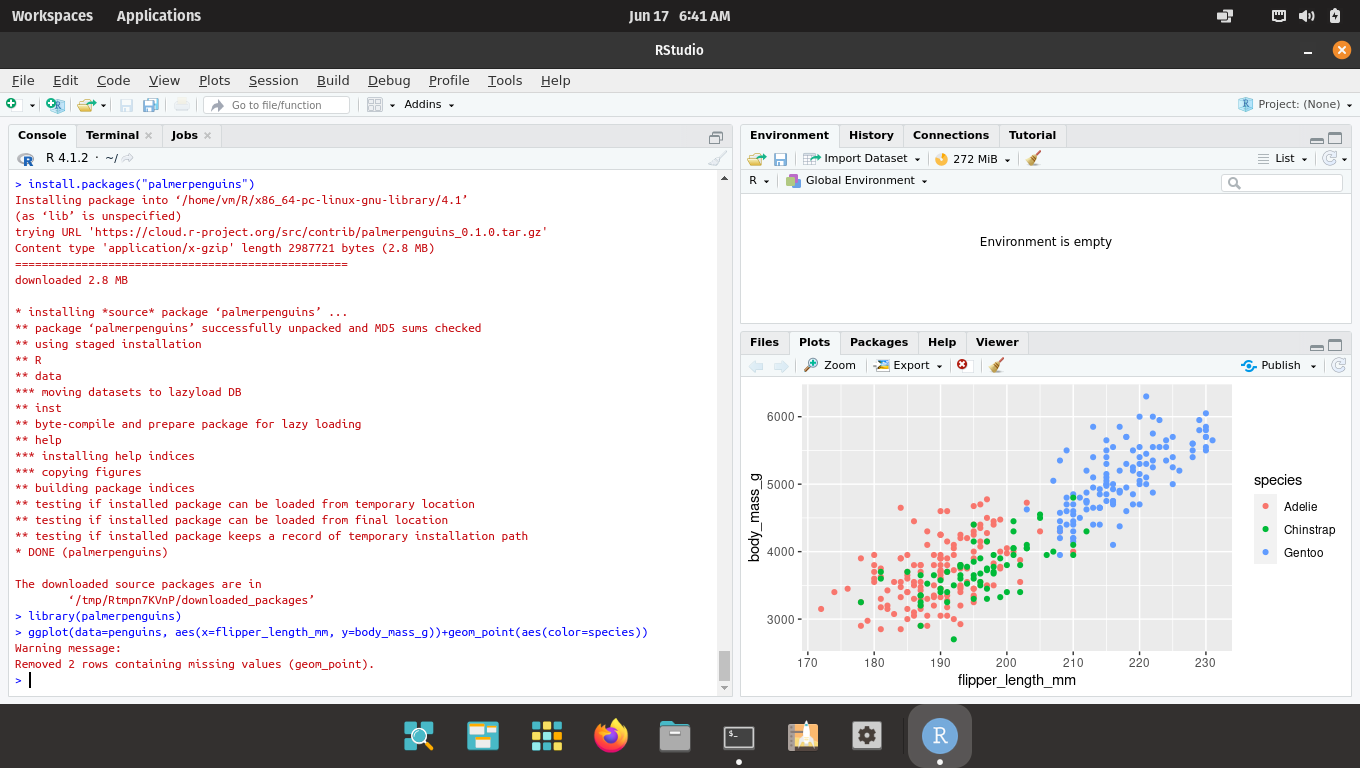1360x768 pixels.
Task: Open the R language selector dropdown
Action: point(759,180)
